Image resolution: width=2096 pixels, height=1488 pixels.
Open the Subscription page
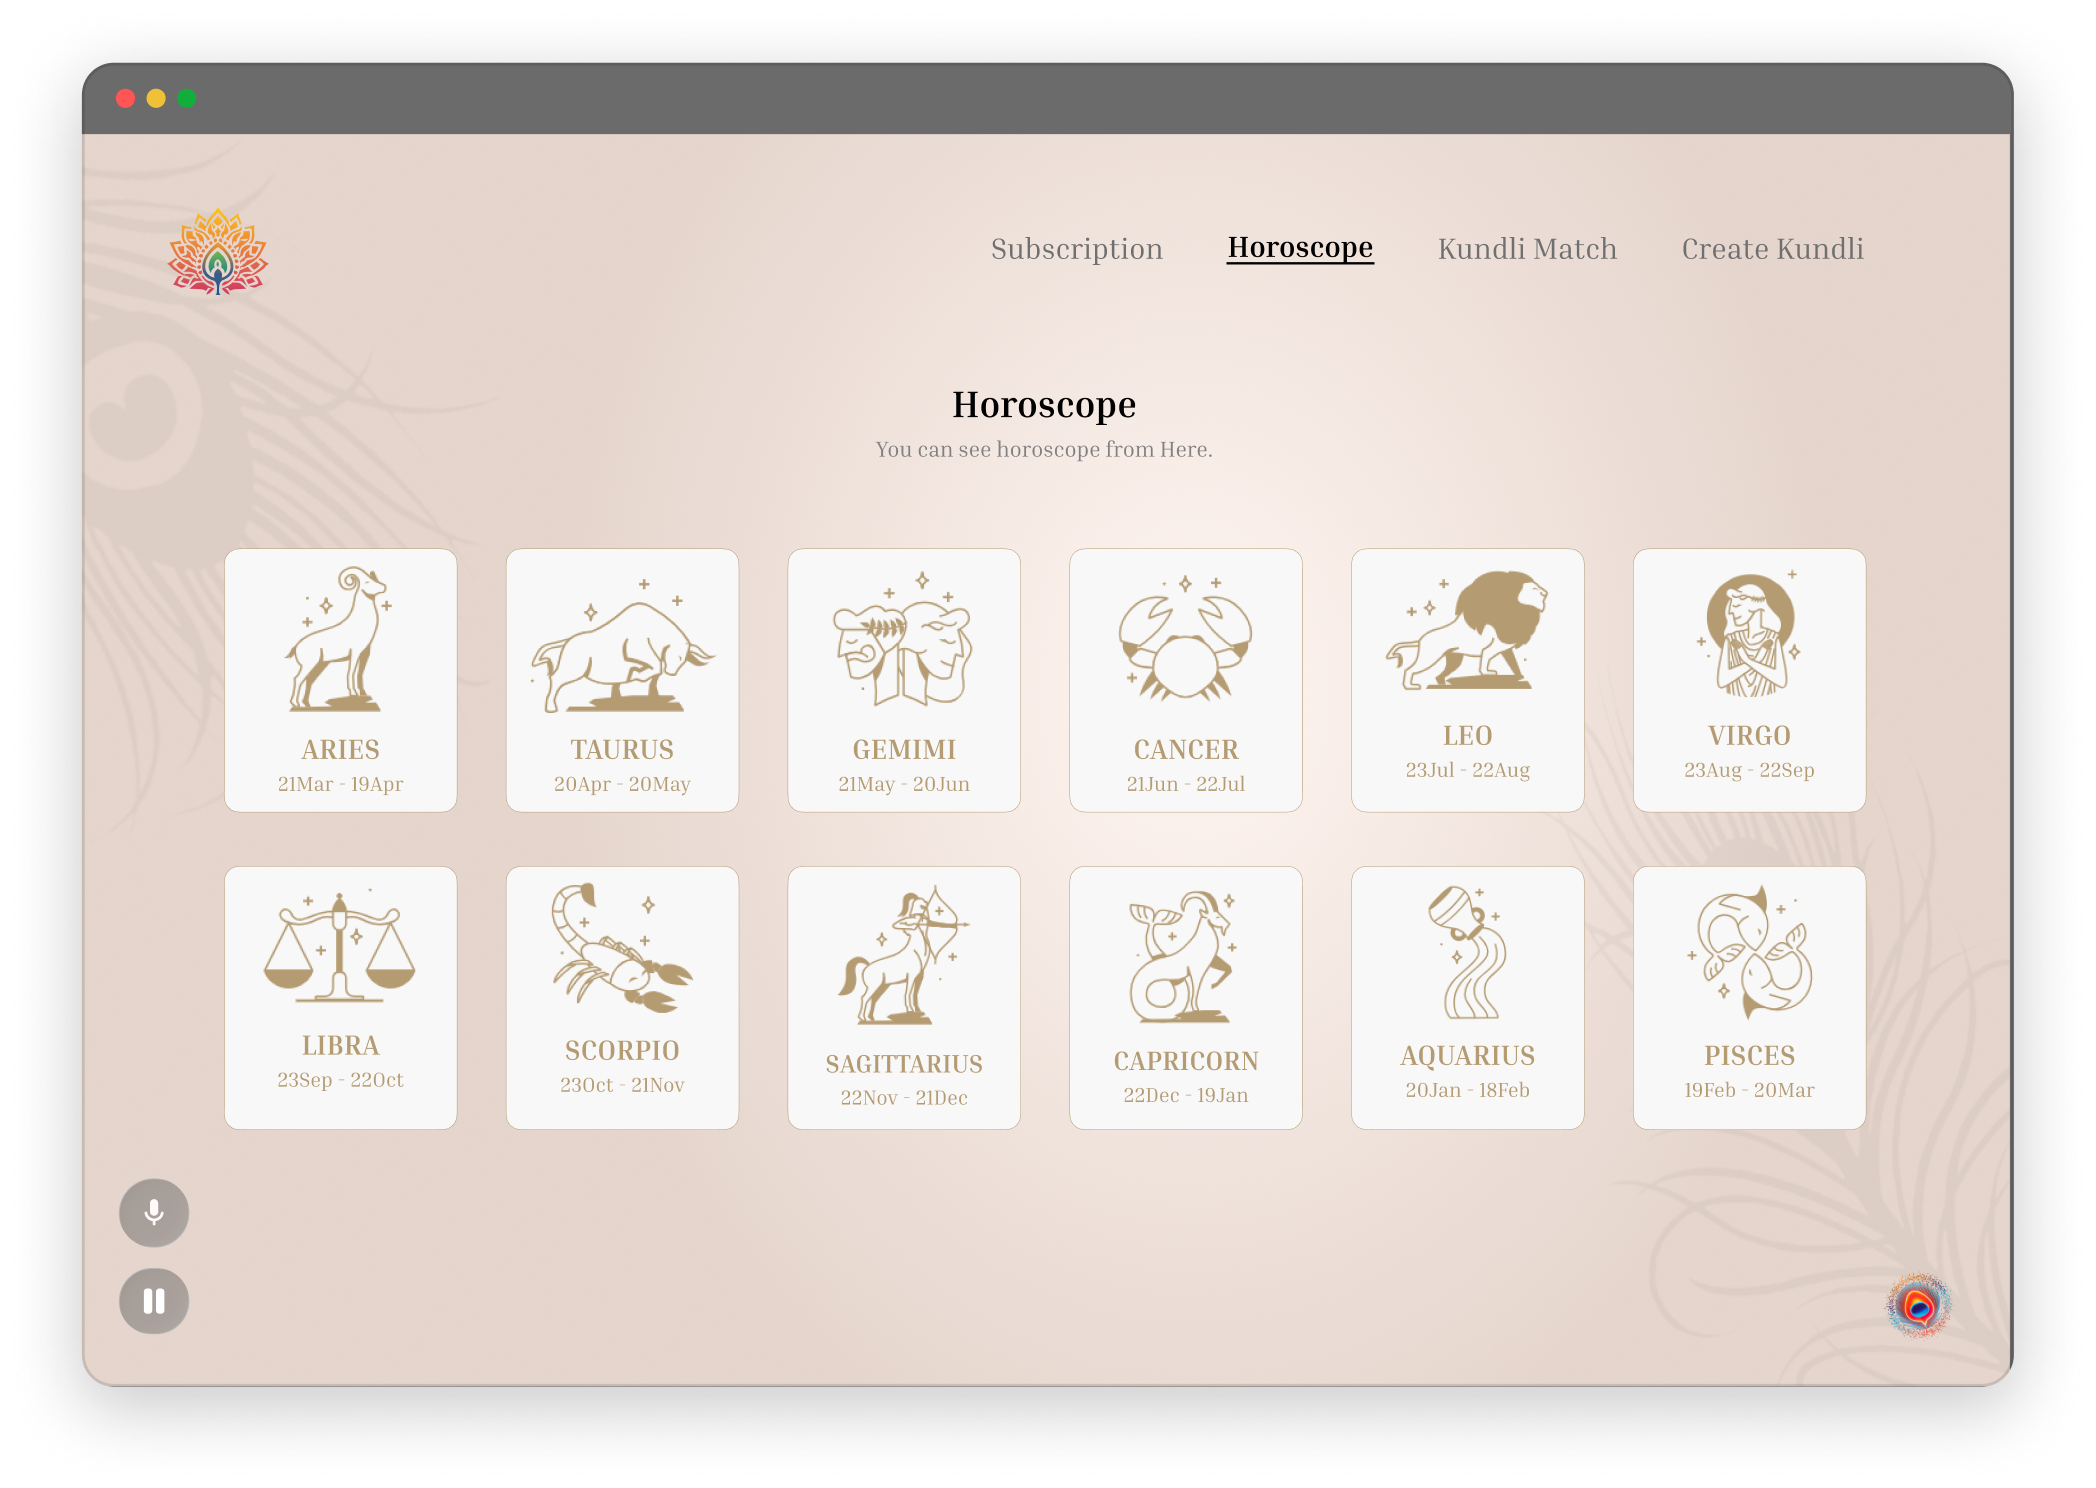(1076, 249)
